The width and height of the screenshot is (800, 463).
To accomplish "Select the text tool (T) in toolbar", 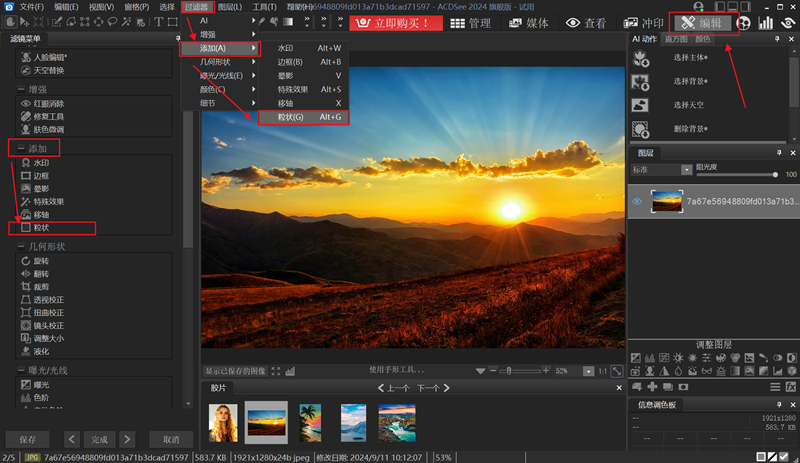I will 158,22.
